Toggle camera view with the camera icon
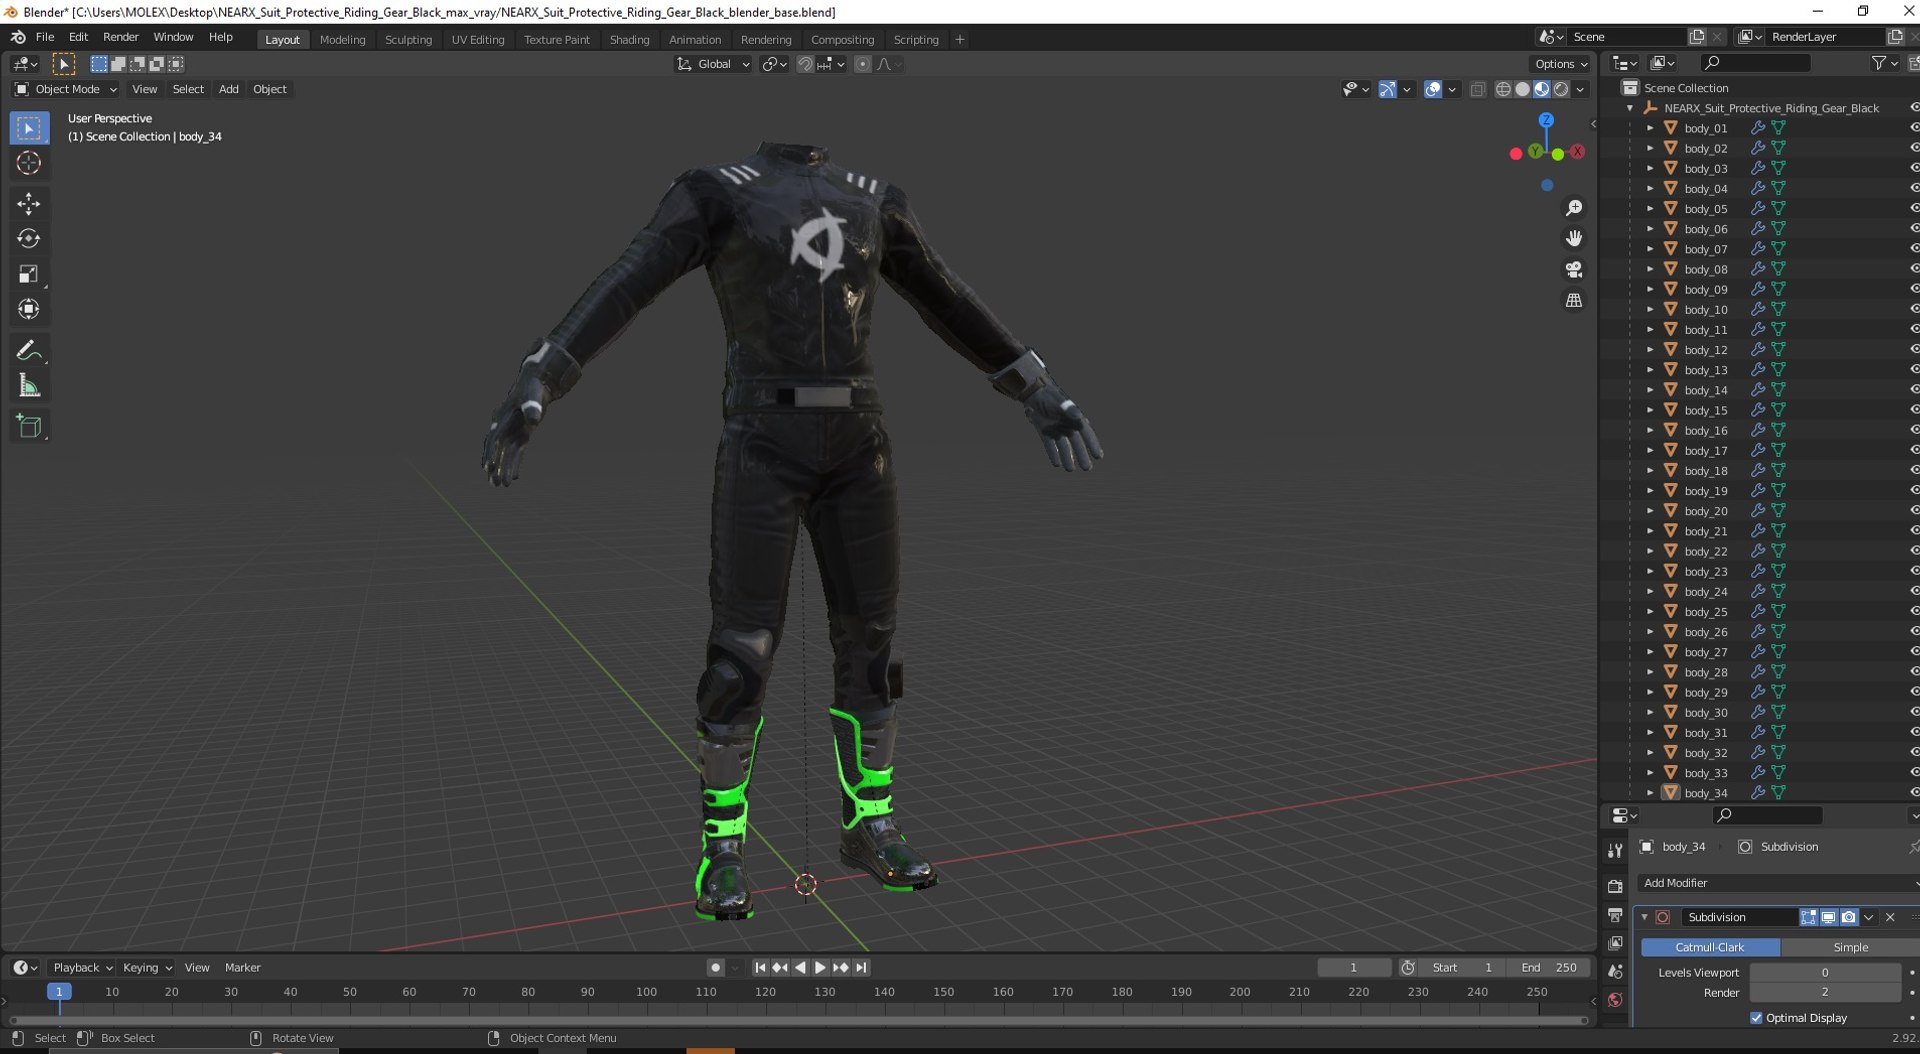This screenshot has width=1920, height=1054. (x=1574, y=270)
